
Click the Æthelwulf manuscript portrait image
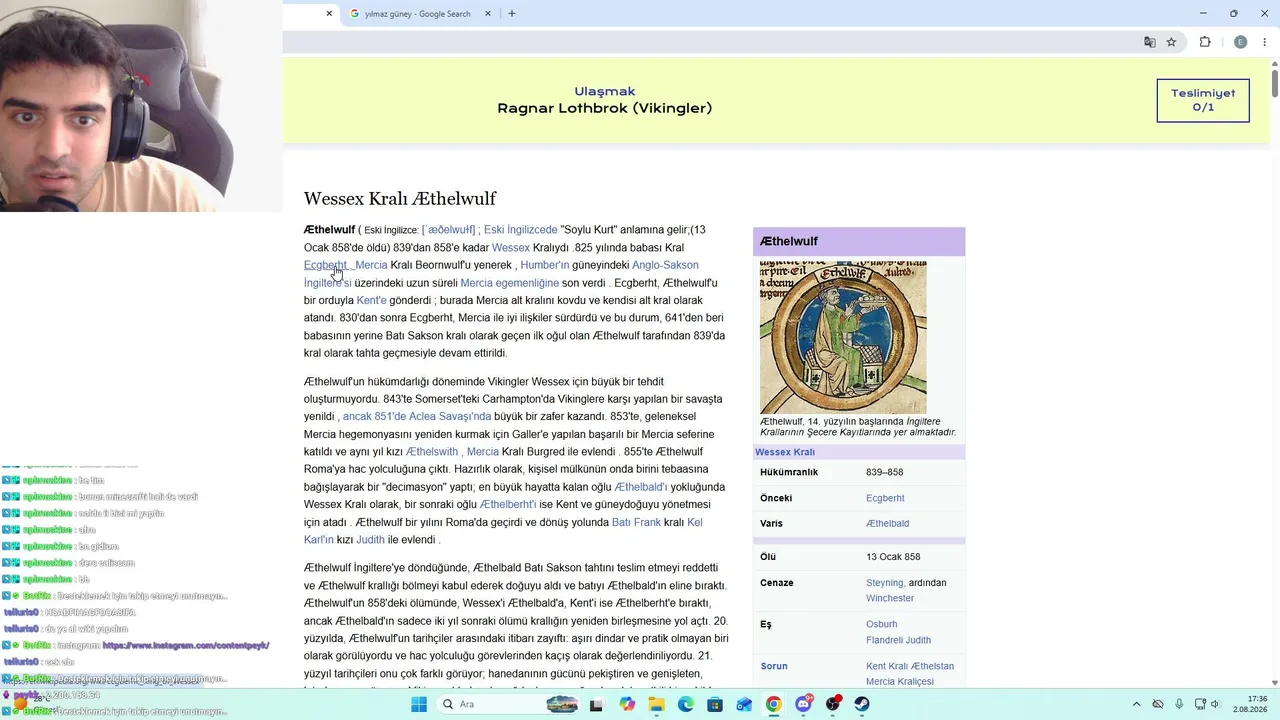tap(843, 337)
